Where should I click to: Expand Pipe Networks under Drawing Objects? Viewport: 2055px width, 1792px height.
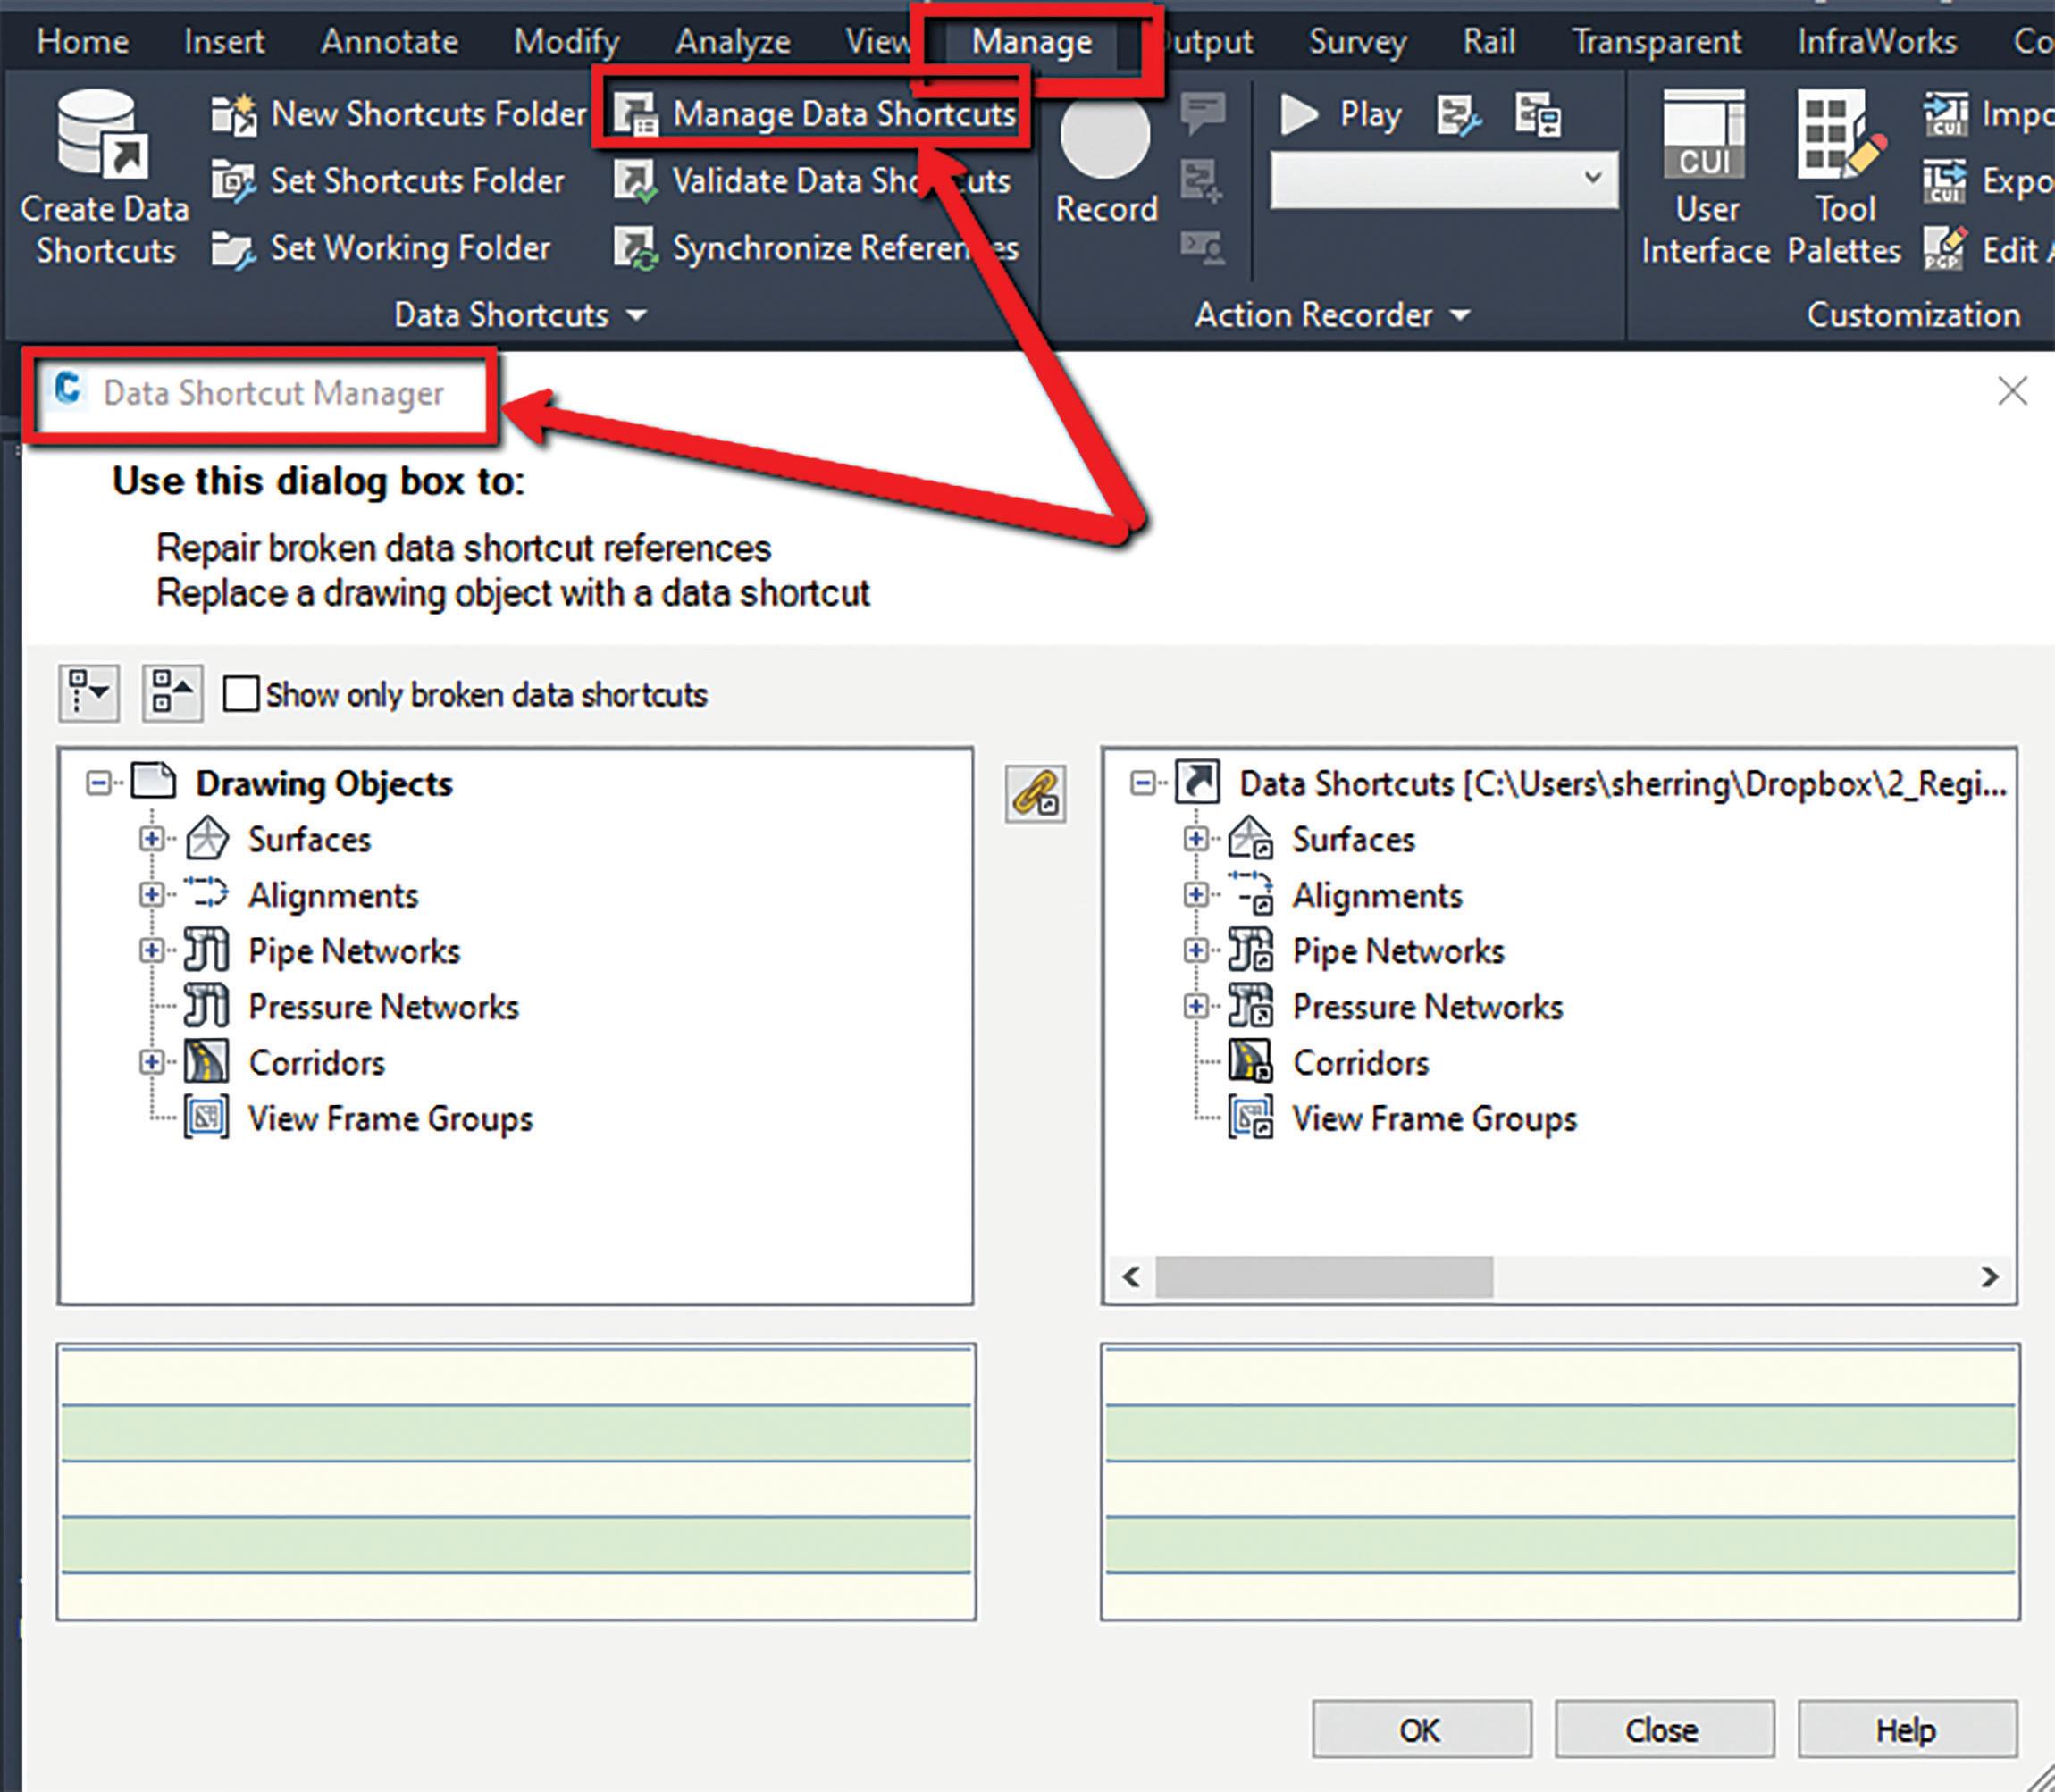click(151, 950)
